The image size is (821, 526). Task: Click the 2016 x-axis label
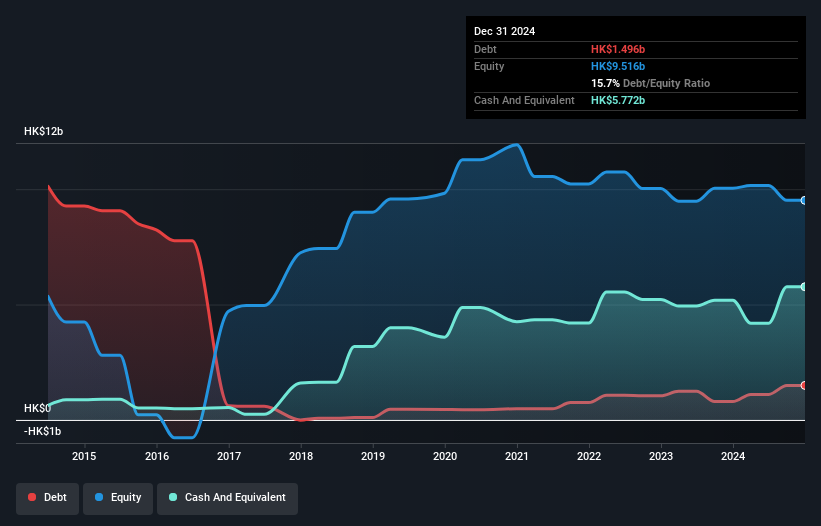click(x=157, y=456)
